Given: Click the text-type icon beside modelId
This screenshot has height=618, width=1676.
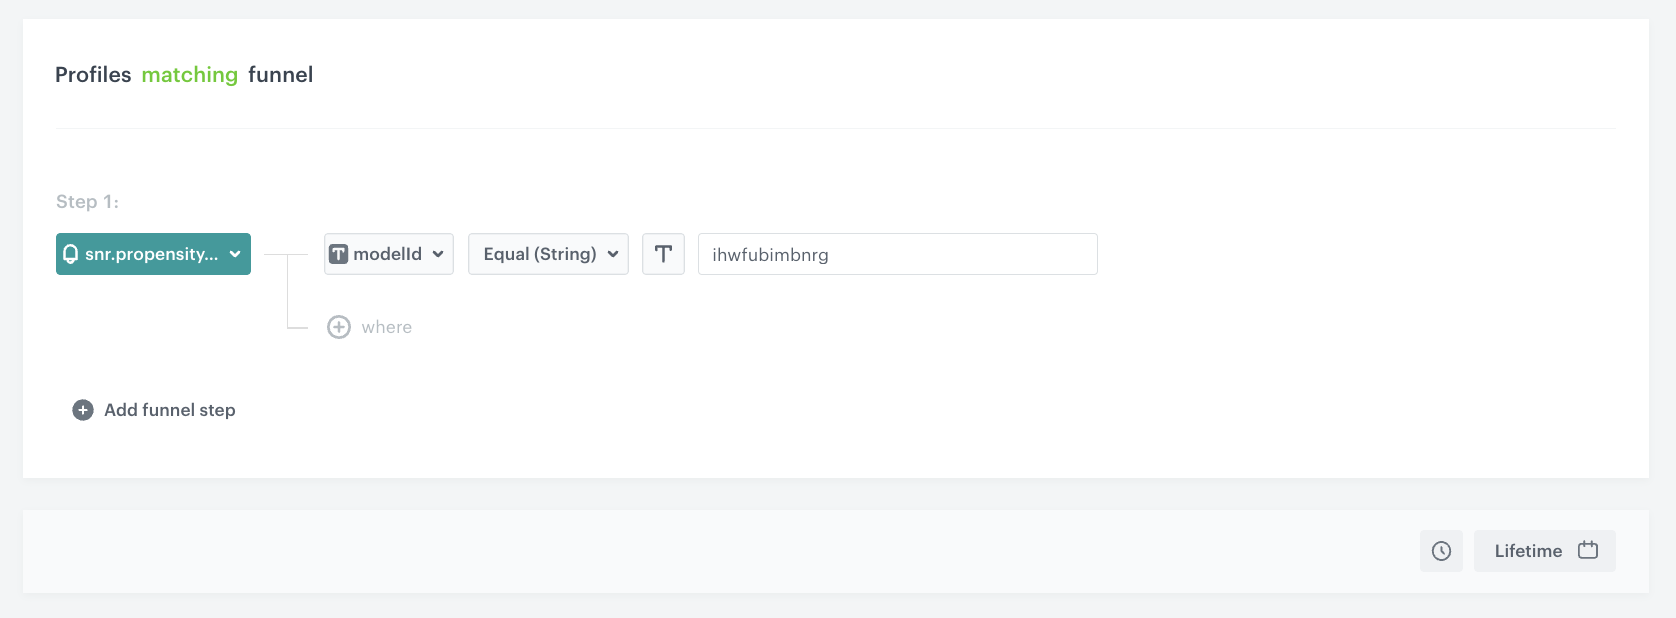Looking at the screenshot, I should 339,254.
